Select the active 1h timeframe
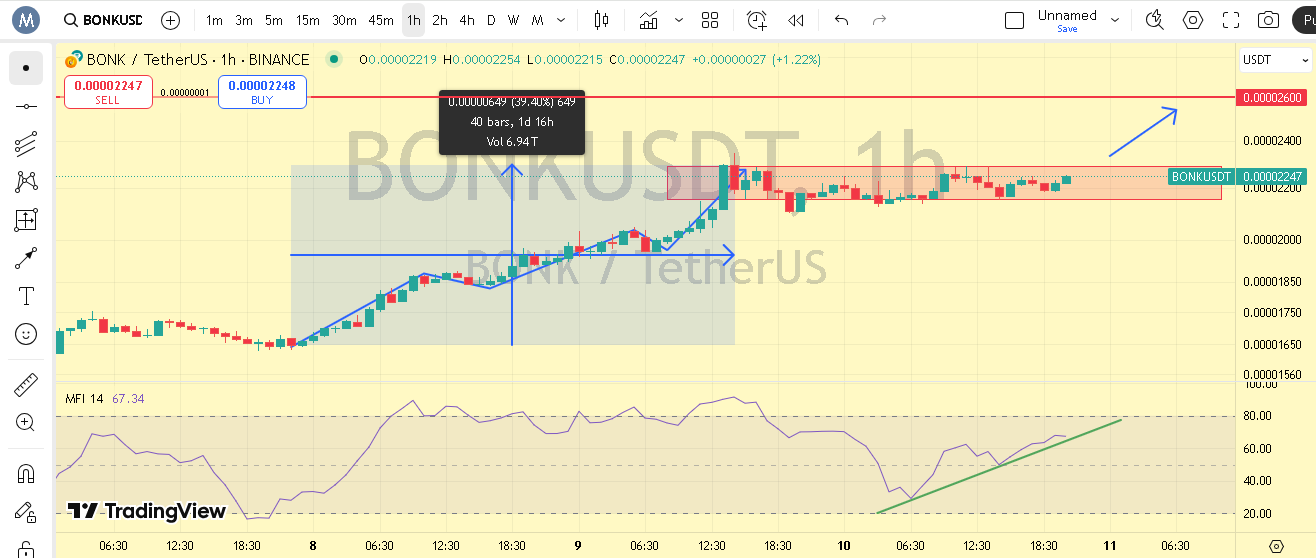The width and height of the screenshot is (1316, 558). click(x=414, y=20)
